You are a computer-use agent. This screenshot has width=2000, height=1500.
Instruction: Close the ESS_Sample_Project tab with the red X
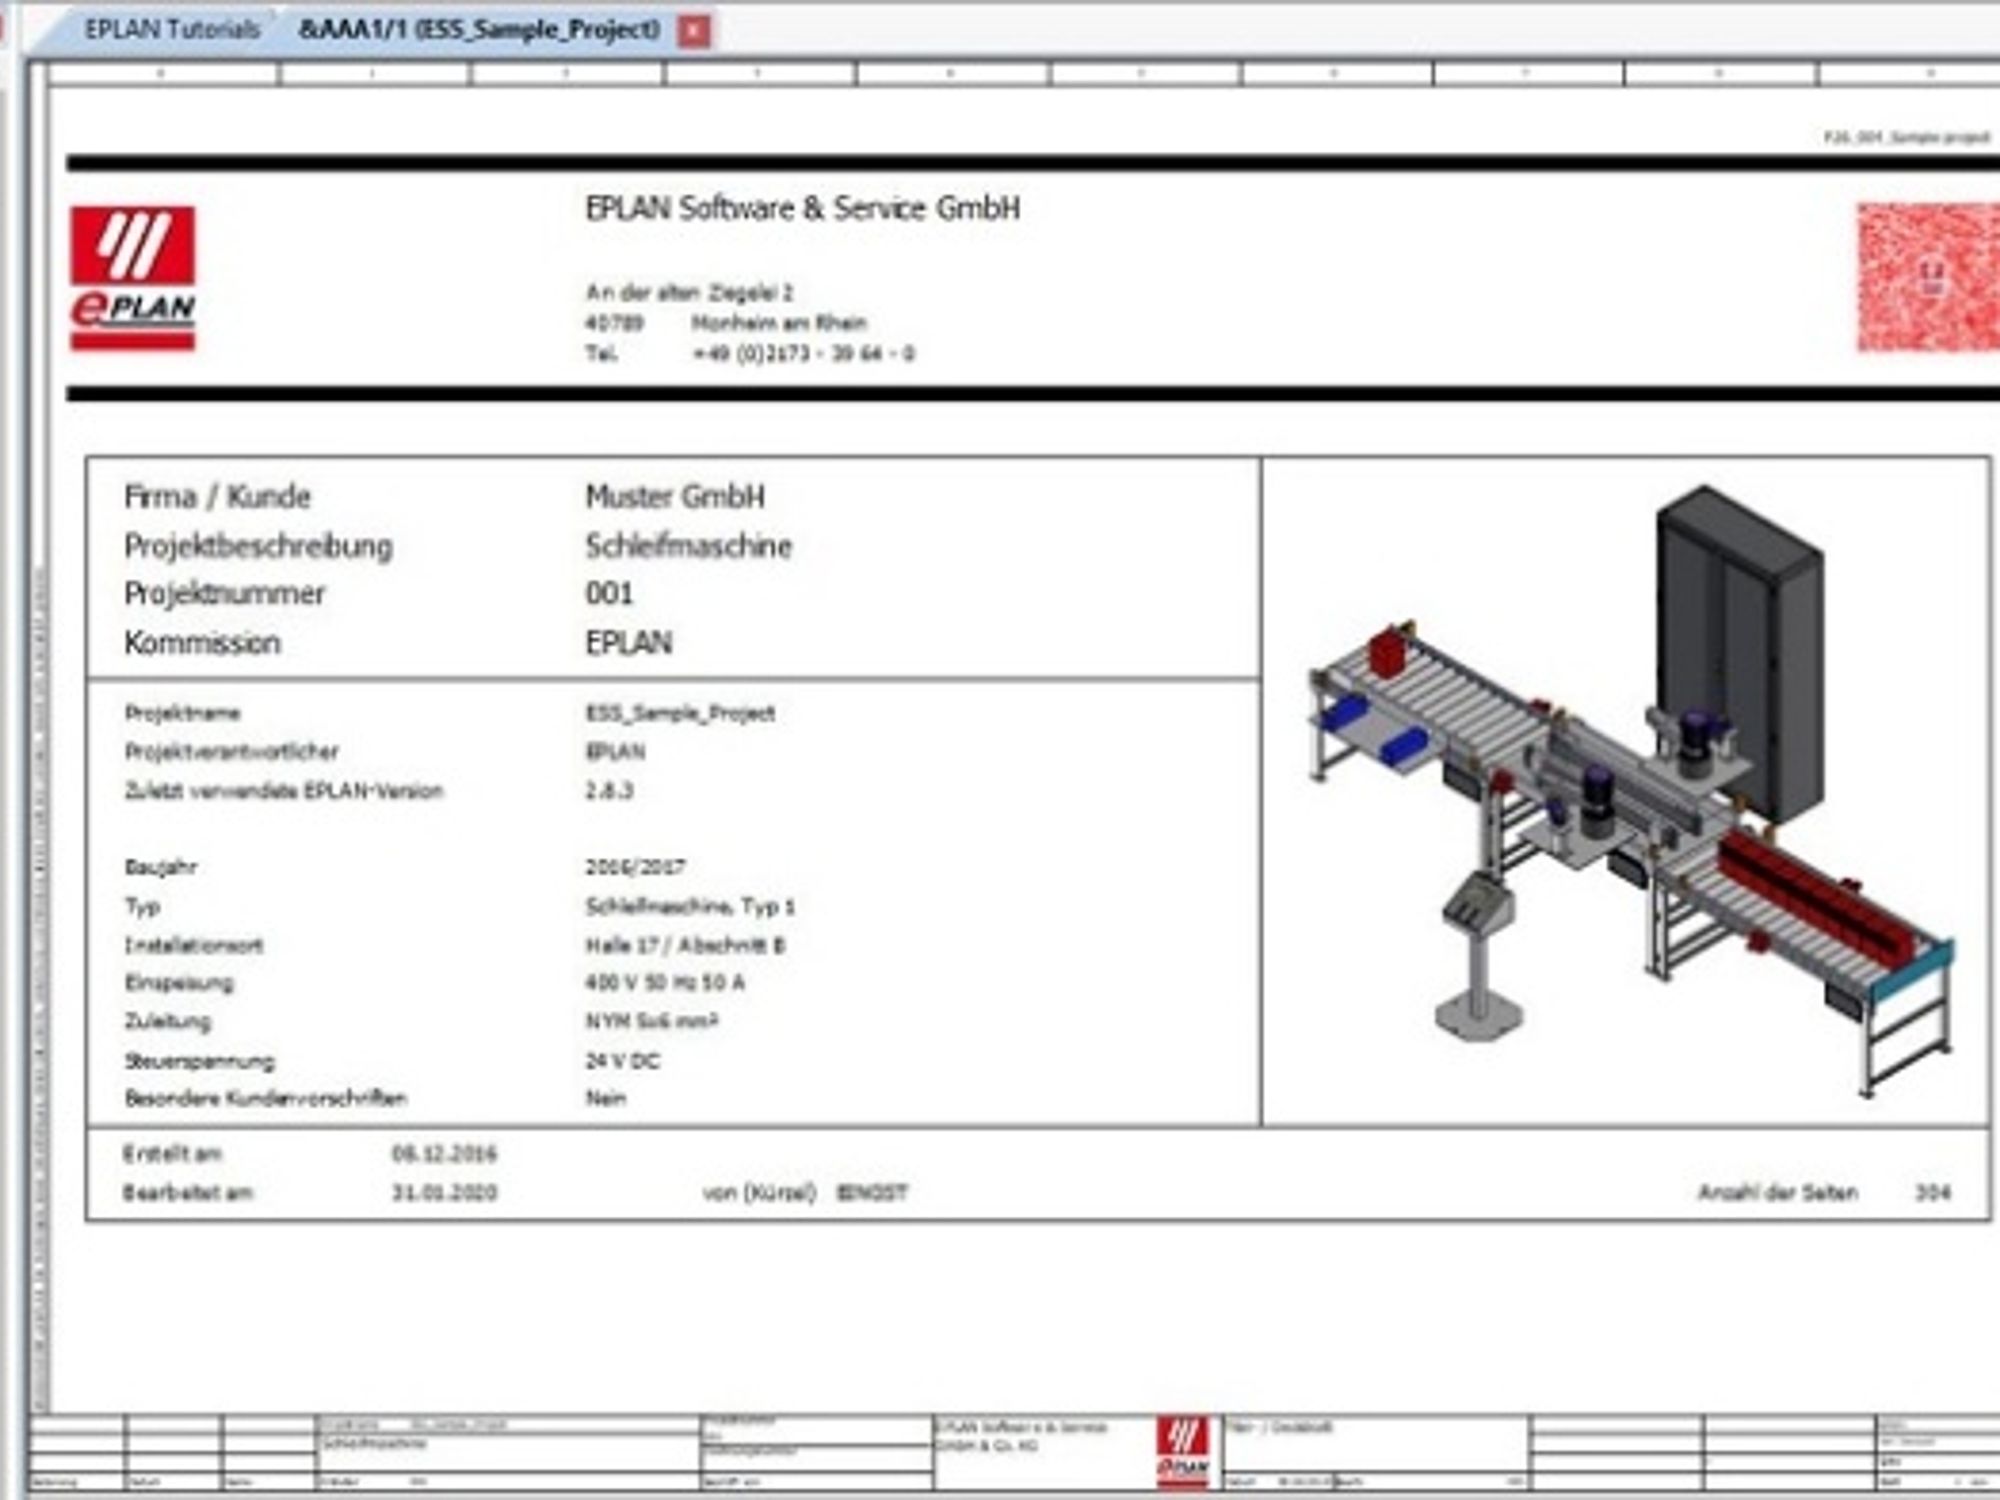(694, 31)
